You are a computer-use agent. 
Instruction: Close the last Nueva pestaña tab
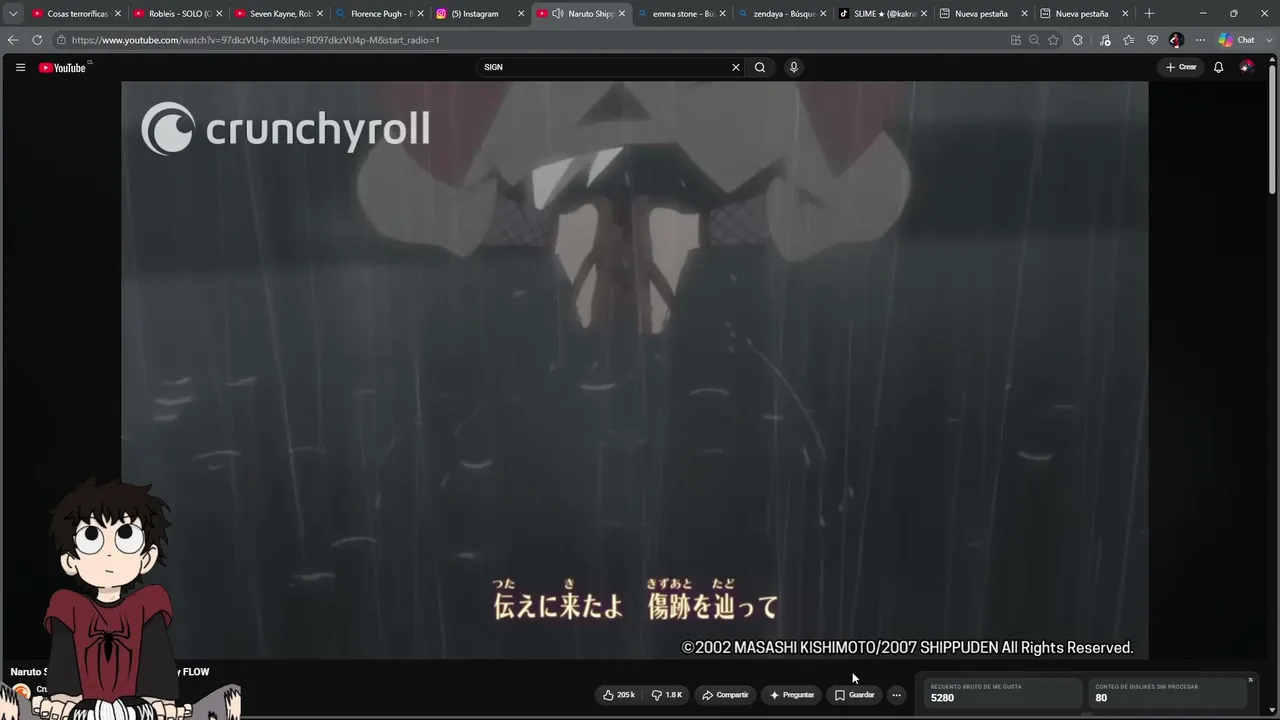click(x=1125, y=14)
